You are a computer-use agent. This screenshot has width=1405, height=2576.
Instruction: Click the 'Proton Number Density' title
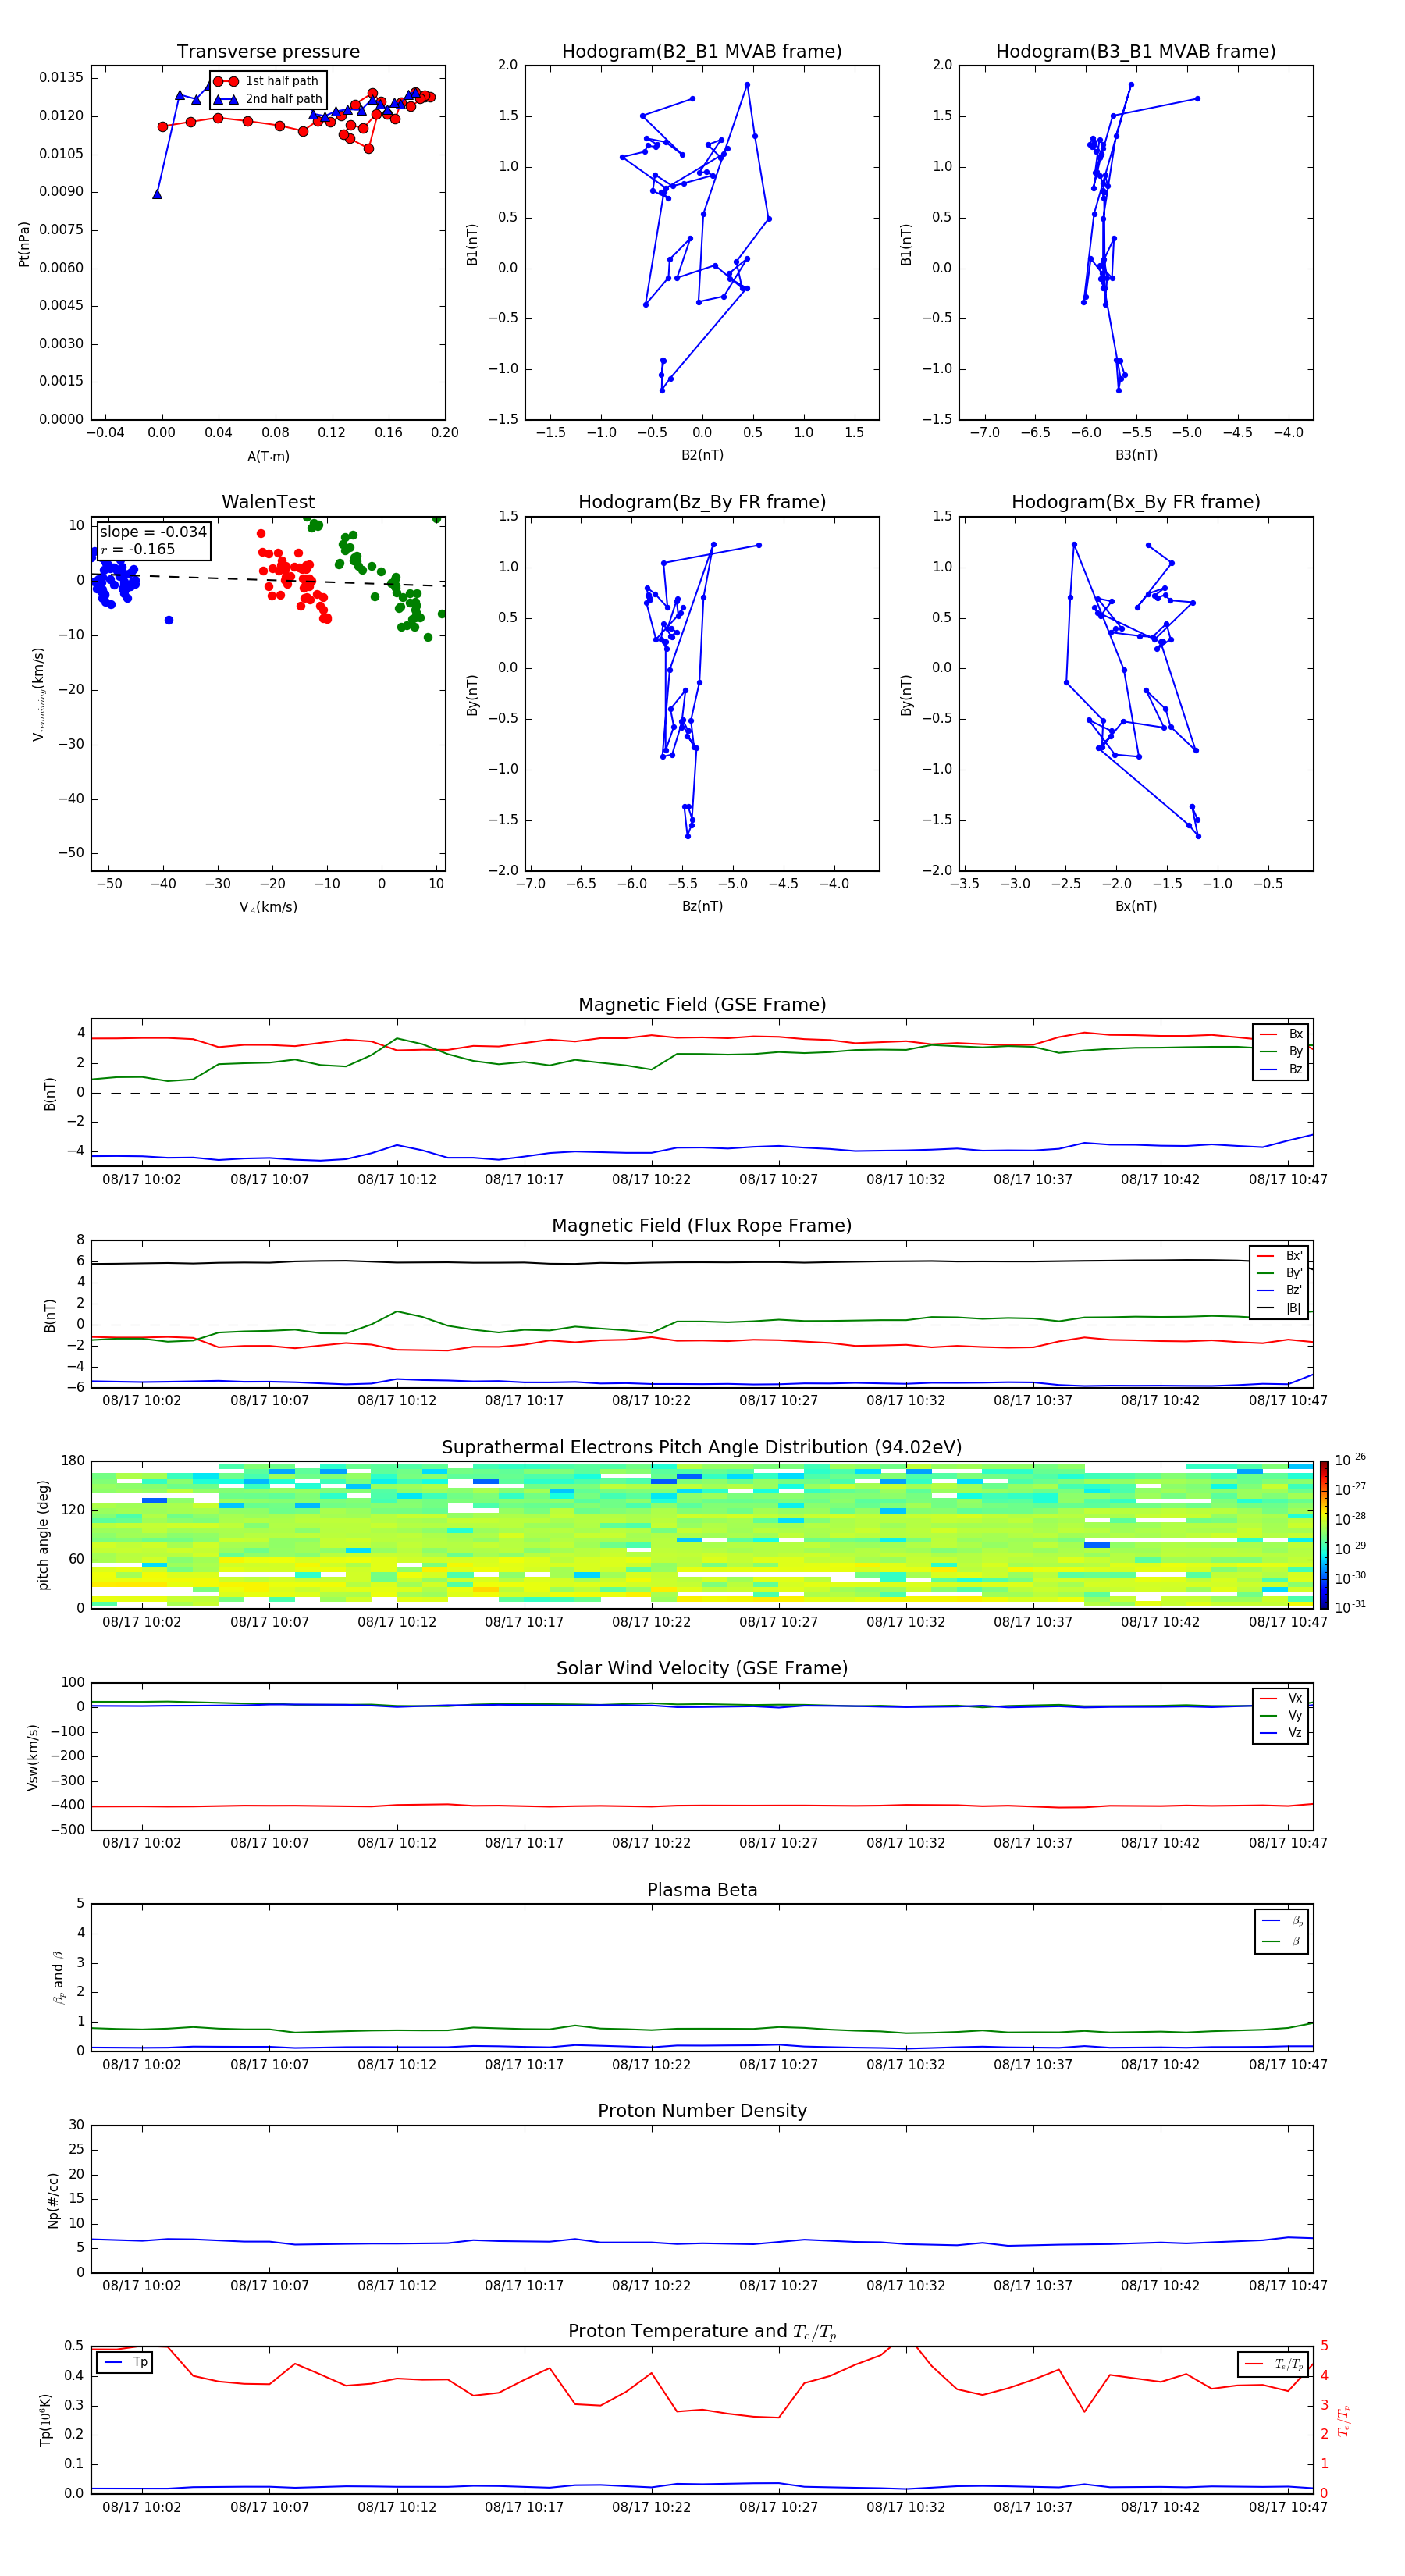(702, 2111)
